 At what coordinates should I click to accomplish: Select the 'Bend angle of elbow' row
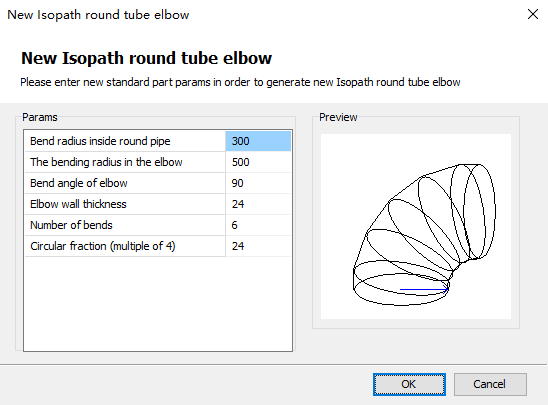(158, 183)
